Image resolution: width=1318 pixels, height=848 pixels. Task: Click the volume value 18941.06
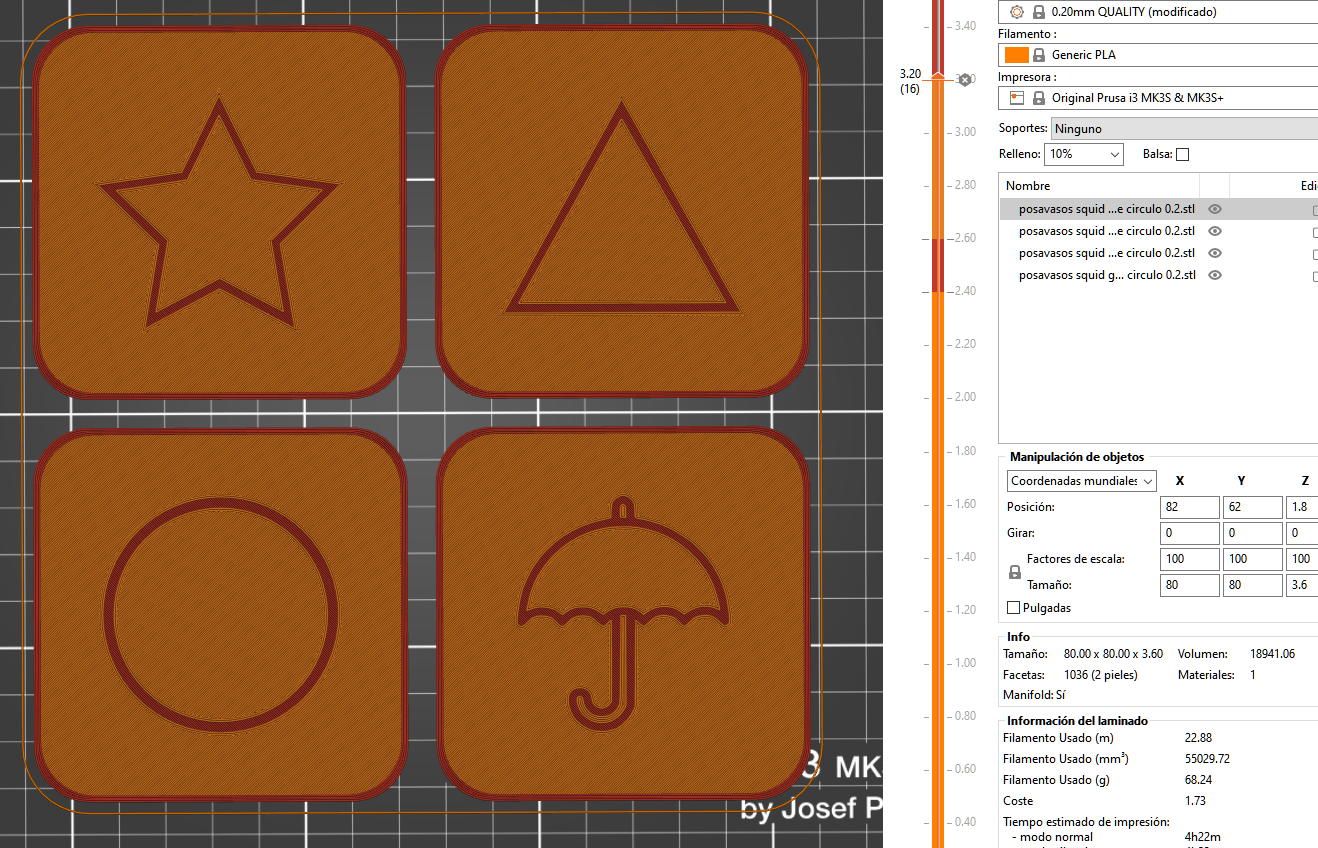[1272, 654]
